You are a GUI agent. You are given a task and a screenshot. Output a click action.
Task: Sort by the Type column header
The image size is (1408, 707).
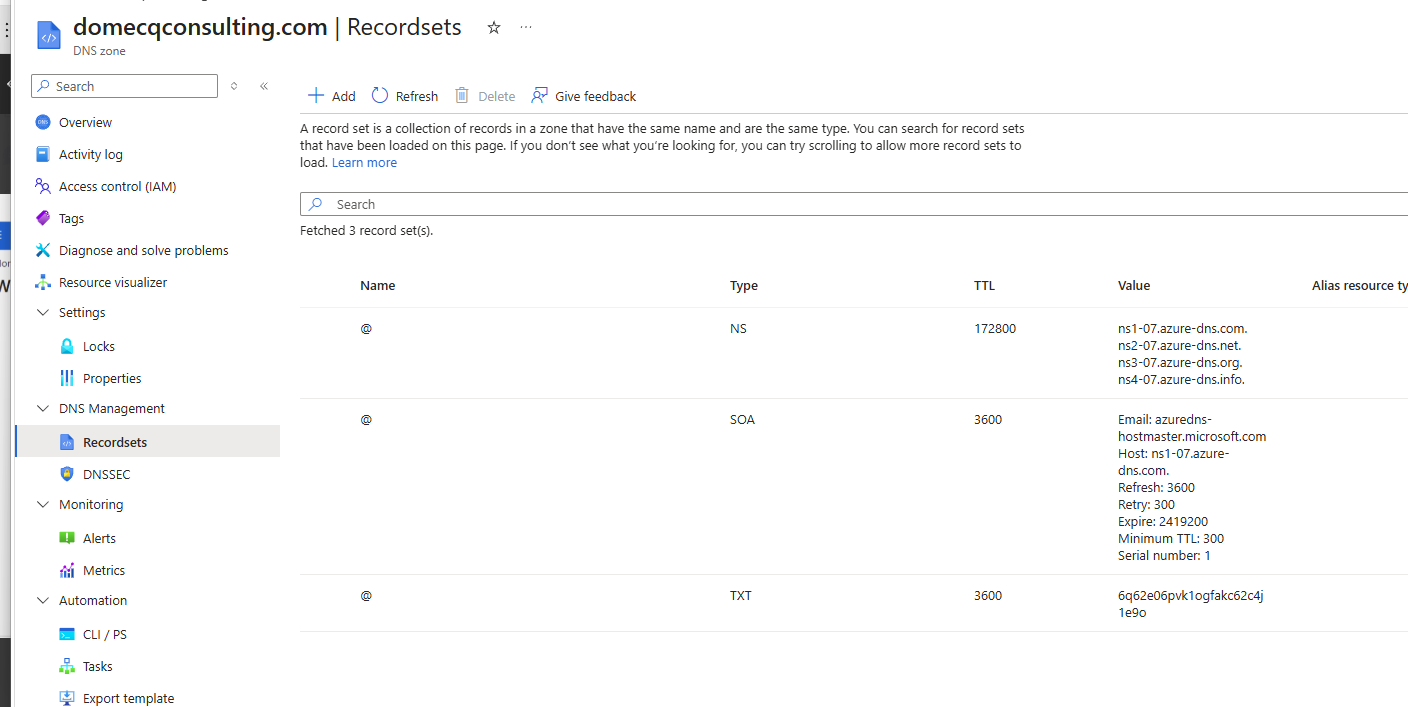(744, 285)
